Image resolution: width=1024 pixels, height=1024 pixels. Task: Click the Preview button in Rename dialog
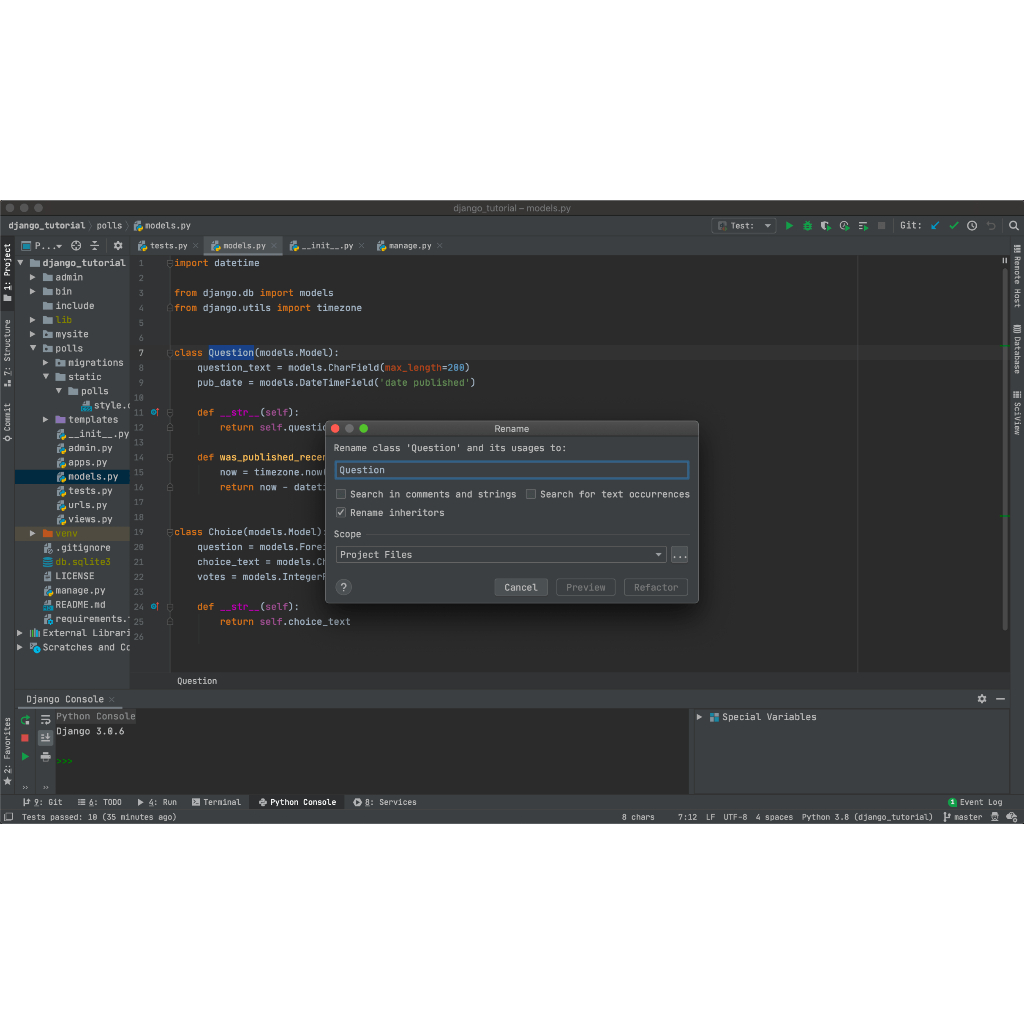point(586,587)
